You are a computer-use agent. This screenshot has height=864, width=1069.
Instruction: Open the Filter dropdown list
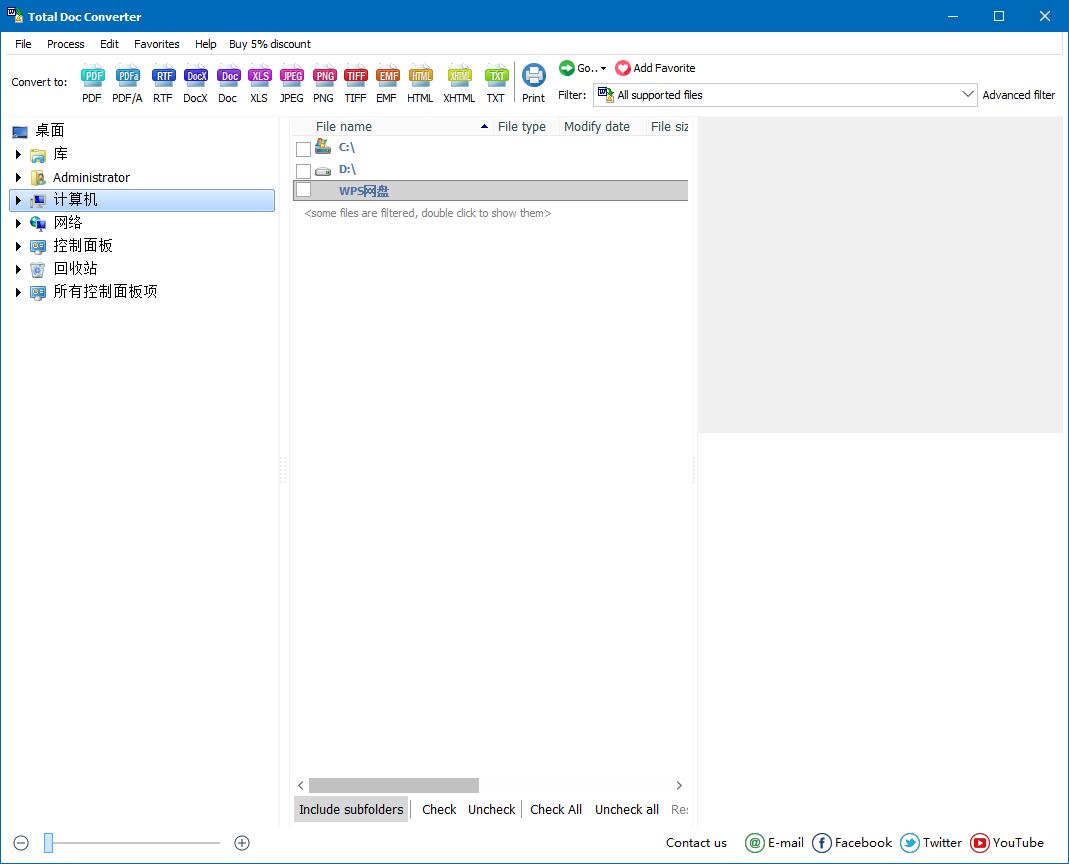click(x=967, y=94)
